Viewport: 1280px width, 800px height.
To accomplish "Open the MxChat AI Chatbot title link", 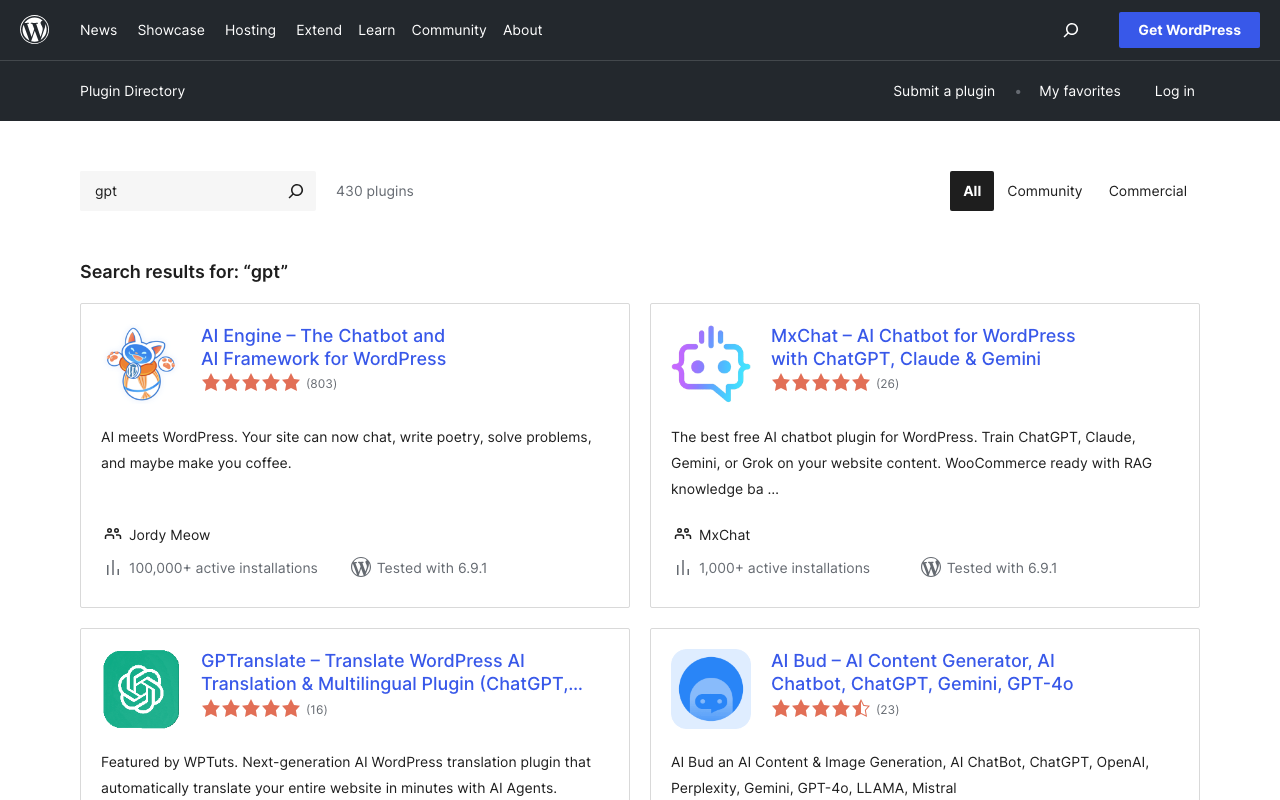I will 923,347.
